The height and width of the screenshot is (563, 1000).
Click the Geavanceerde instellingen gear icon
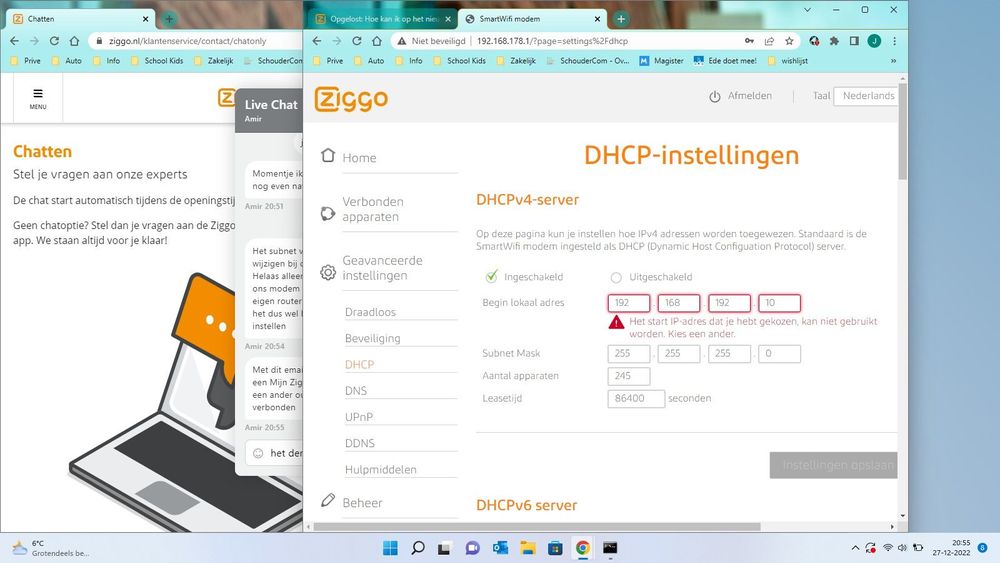point(328,272)
